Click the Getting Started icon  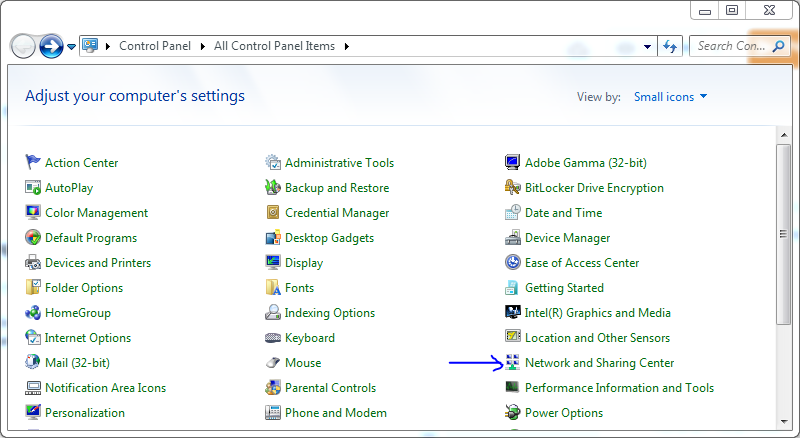point(512,287)
